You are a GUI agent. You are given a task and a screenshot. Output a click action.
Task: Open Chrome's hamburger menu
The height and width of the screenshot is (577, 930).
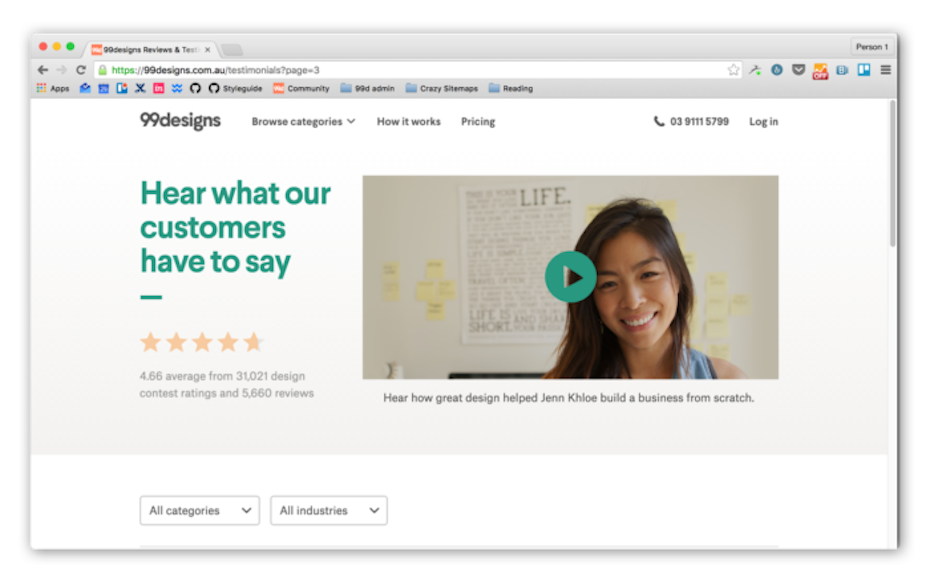point(885,70)
